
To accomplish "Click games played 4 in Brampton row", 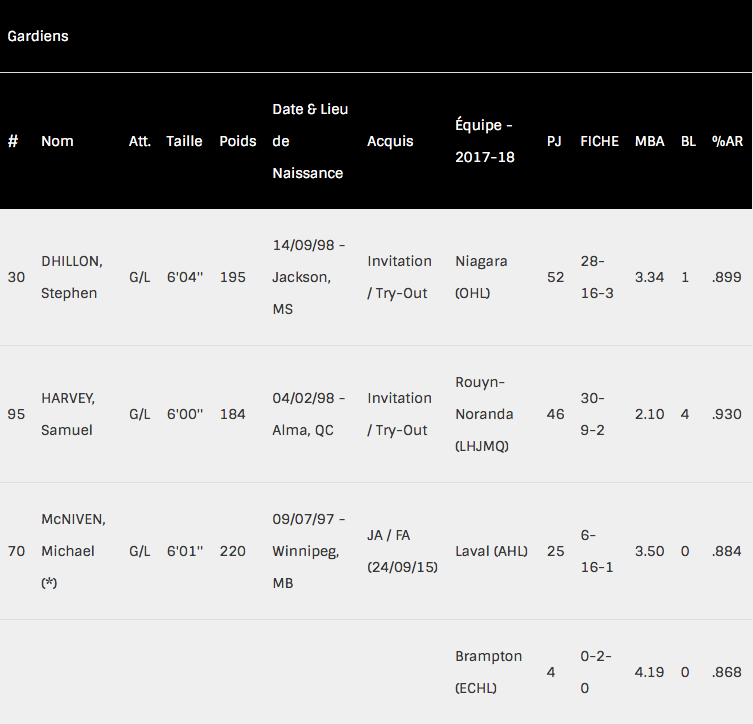I will click(x=551, y=672).
